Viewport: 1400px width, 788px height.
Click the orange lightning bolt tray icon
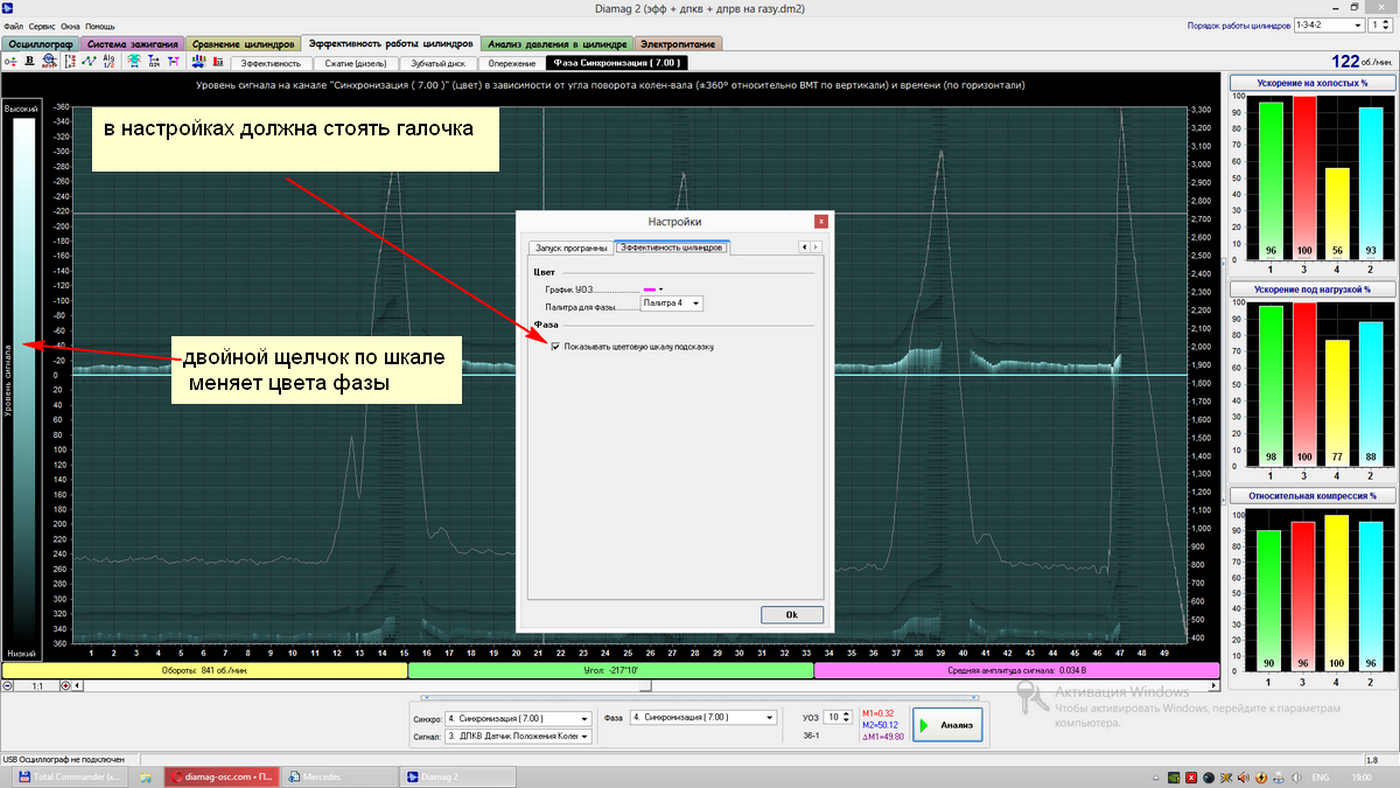(1261, 777)
